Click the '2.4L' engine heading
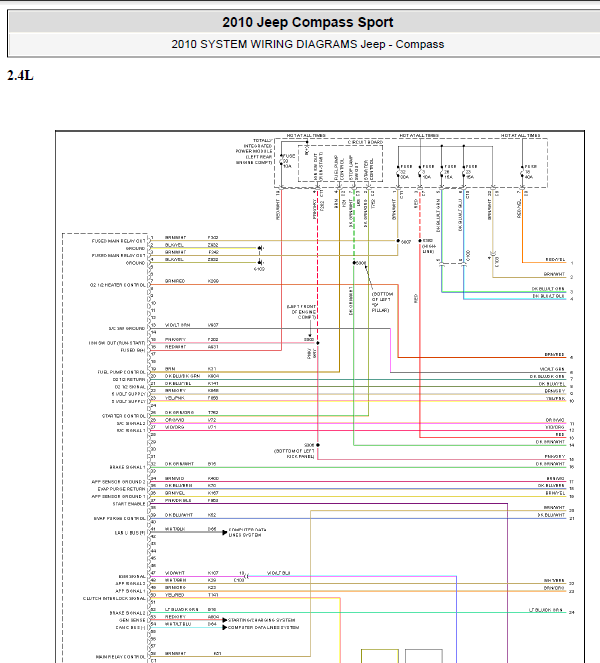The image size is (600, 663). (x=20, y=76)
